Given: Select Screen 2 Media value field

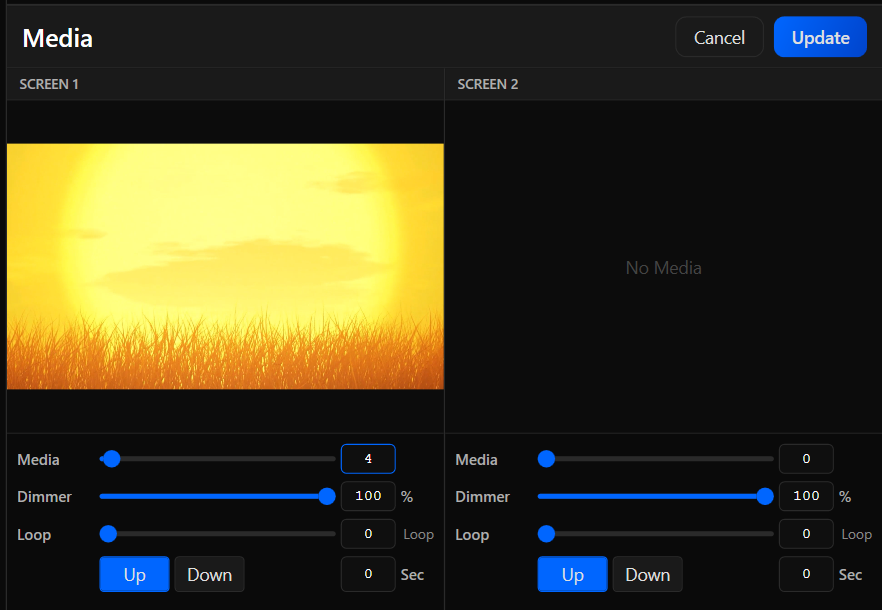Looking at the screenshot, I should click(806, 459).
